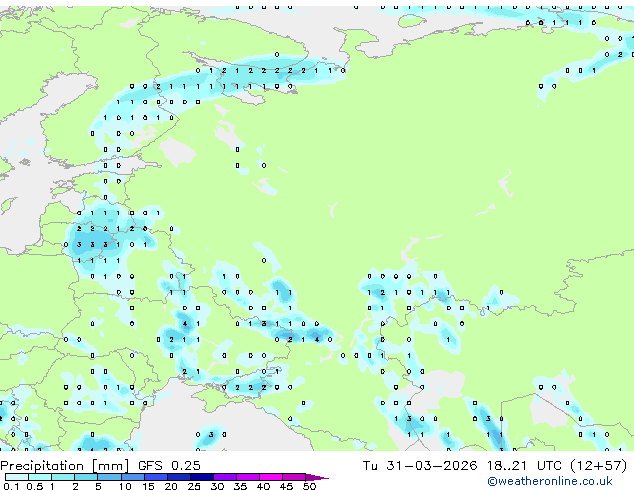Pick the 15–20 mm legend swatch
Screen dimensions: 634x490
tap(155, 477)
